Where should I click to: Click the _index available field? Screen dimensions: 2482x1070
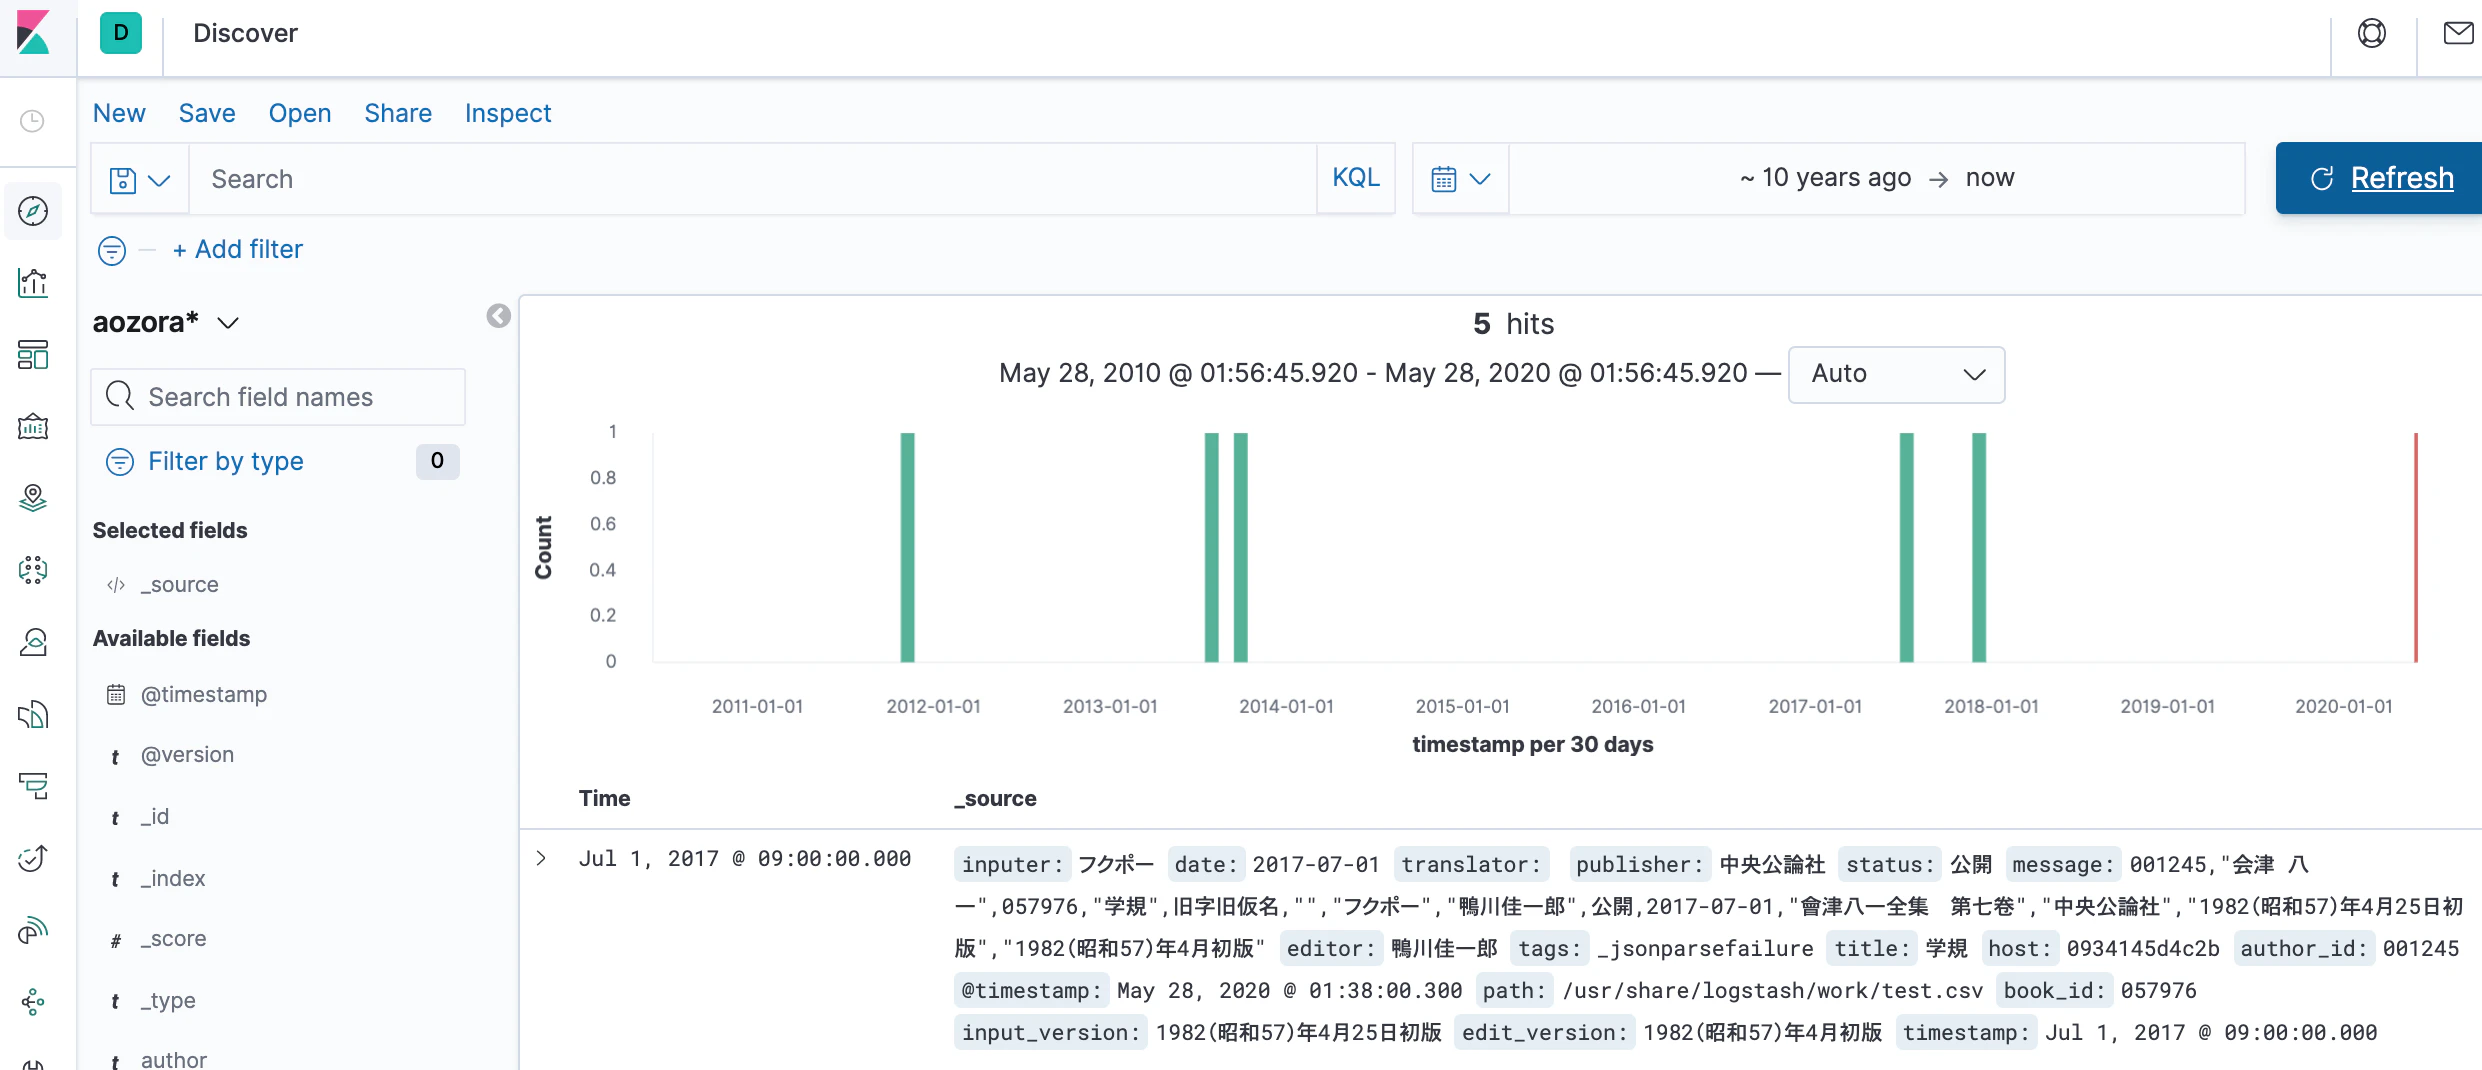[173, 879]
